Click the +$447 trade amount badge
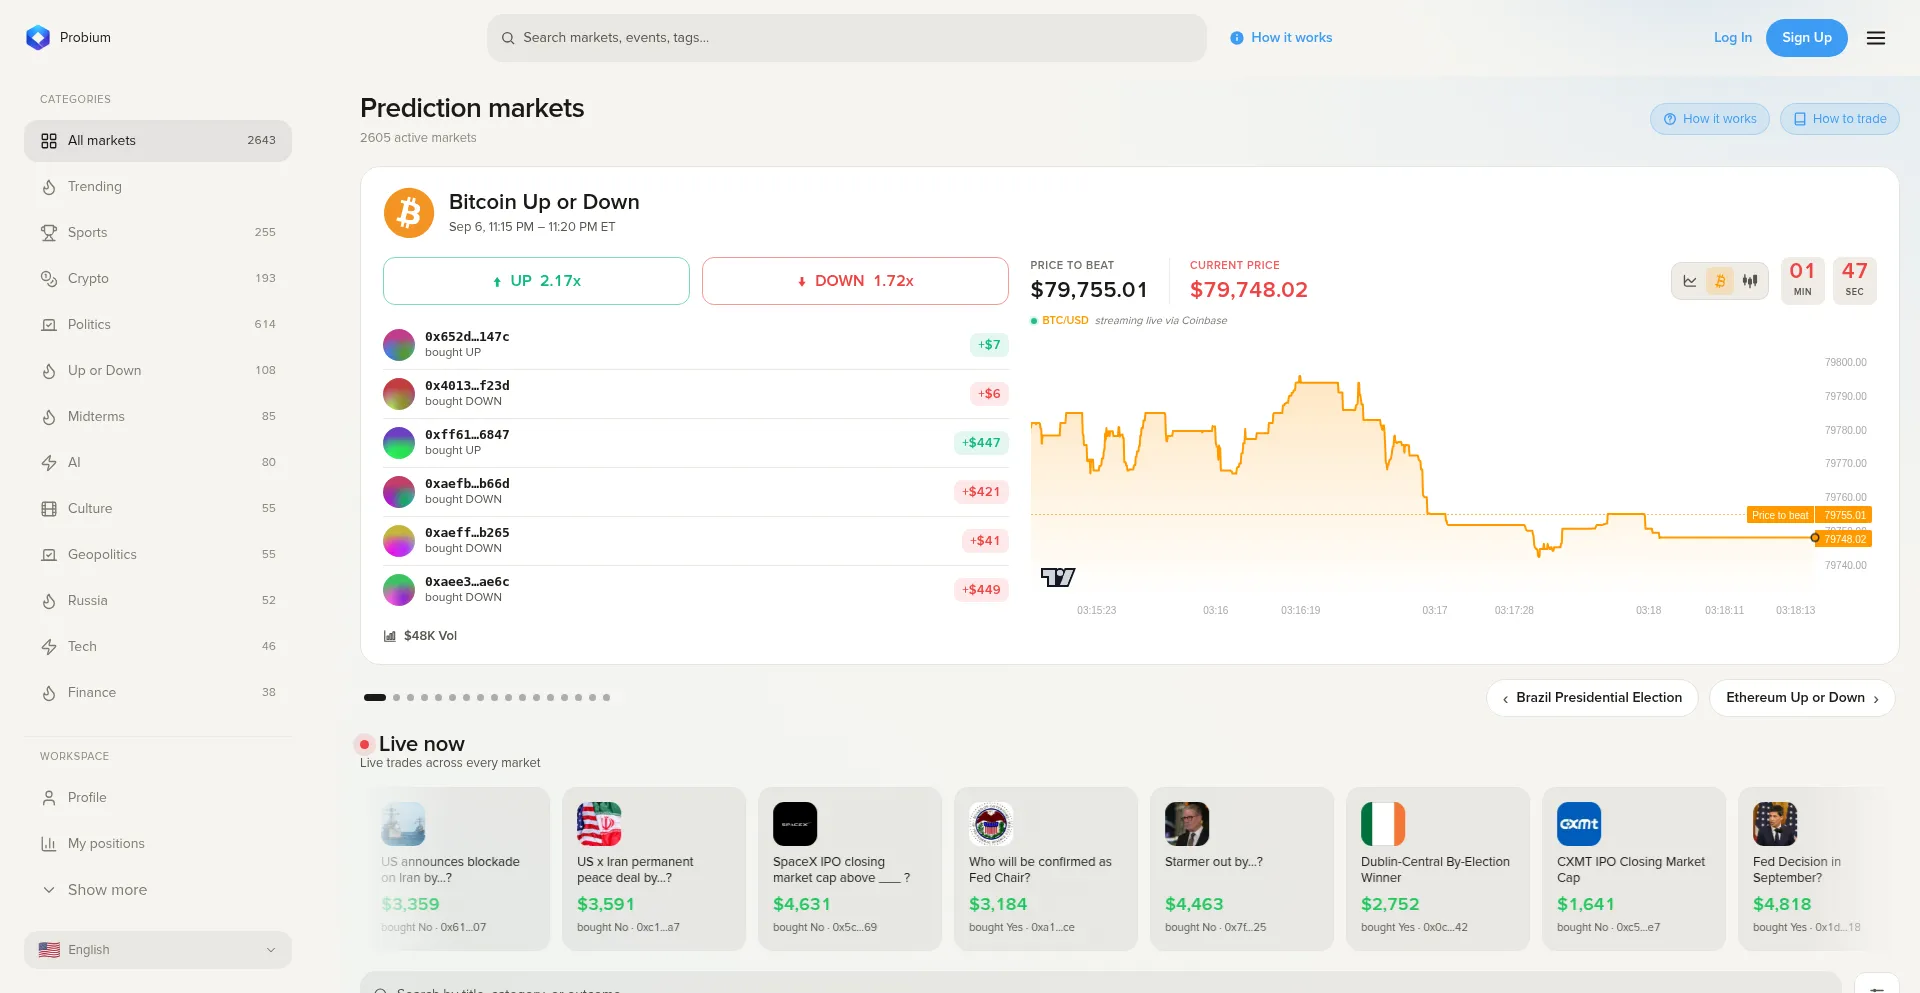The height and width of the screenshot is (993, 1920). pyautogui.click(x=981, y=443)
